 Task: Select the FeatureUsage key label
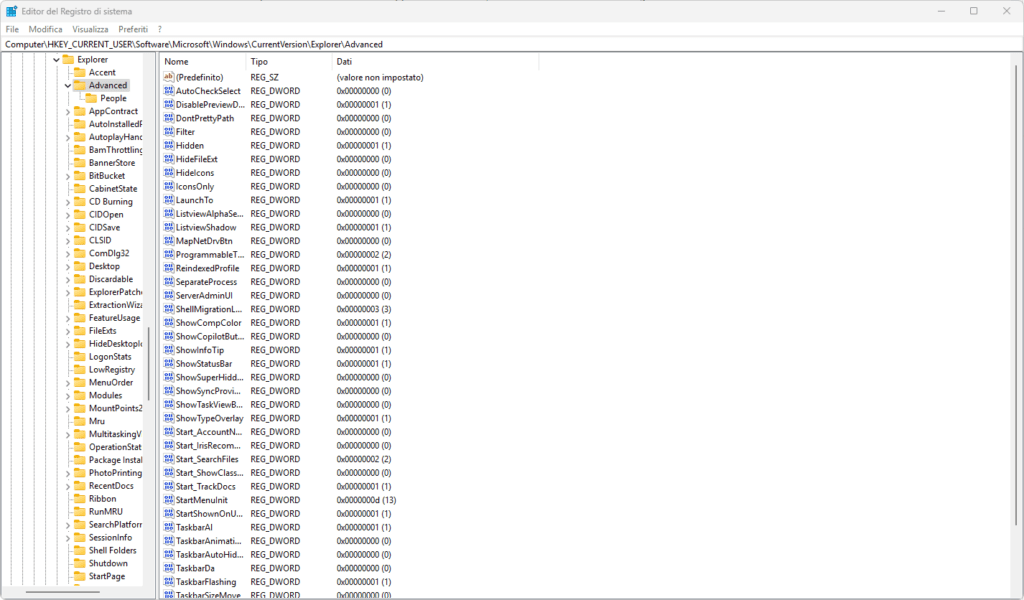[114, 318]
